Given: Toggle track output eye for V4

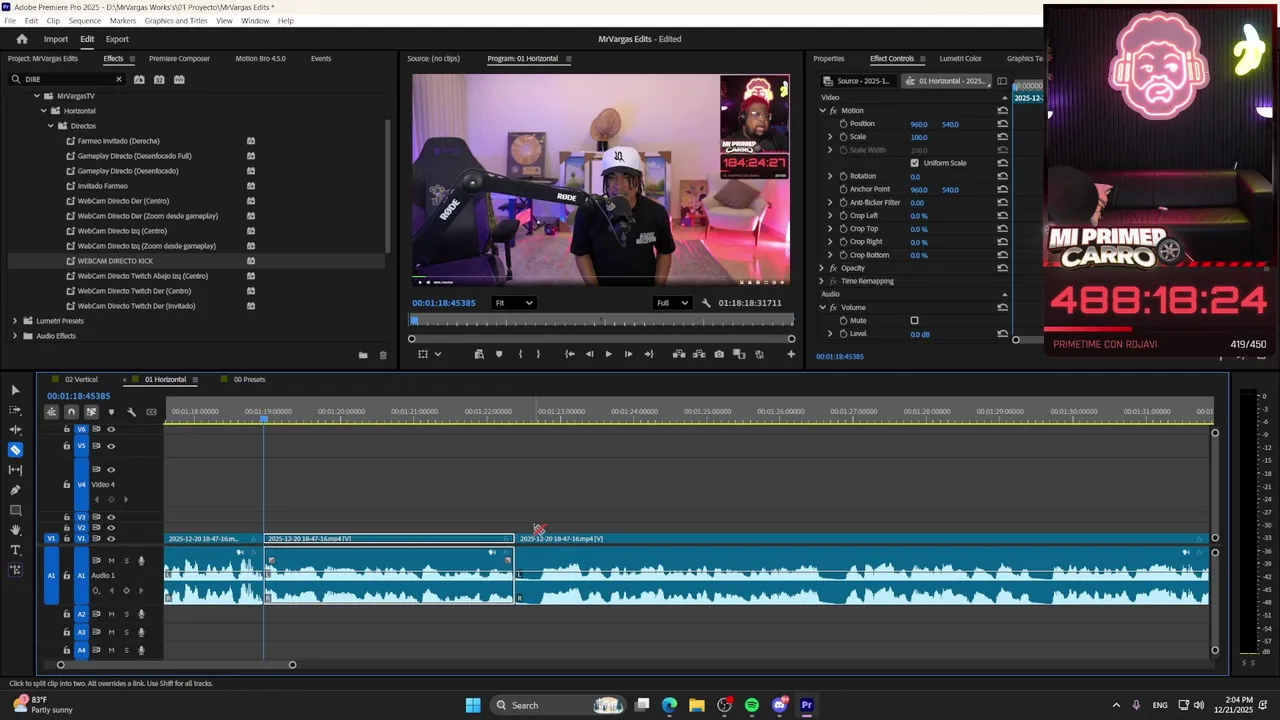Looking at the screenshot, I should pos(111,469).
